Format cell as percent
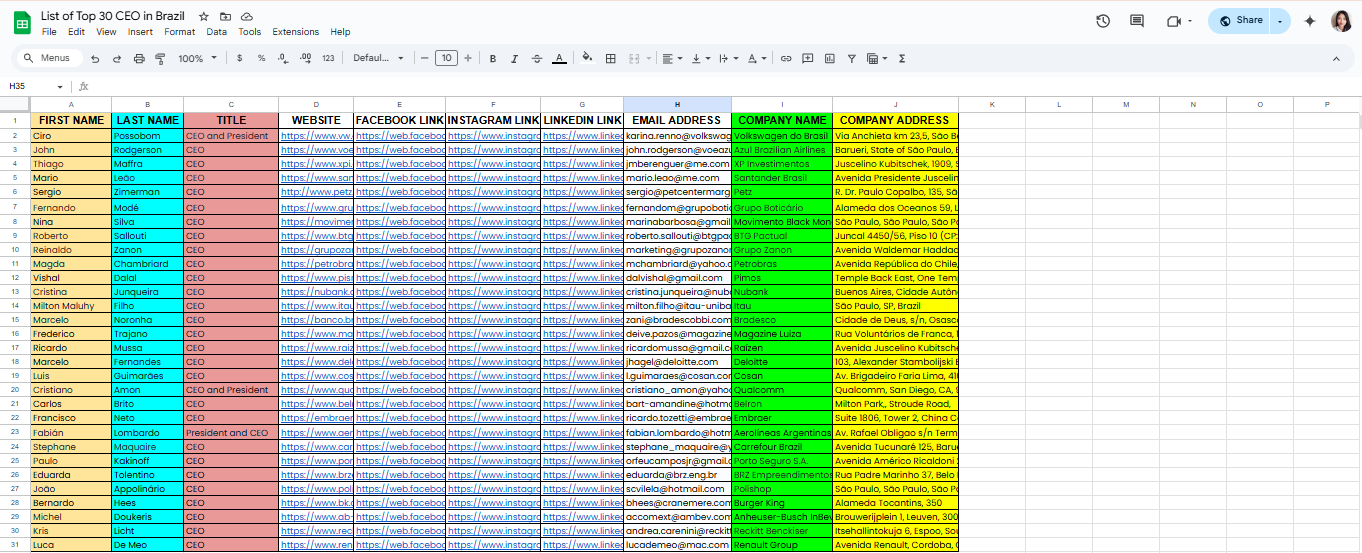The height and width of the screenshot is (553, 1362). [261, 59]
